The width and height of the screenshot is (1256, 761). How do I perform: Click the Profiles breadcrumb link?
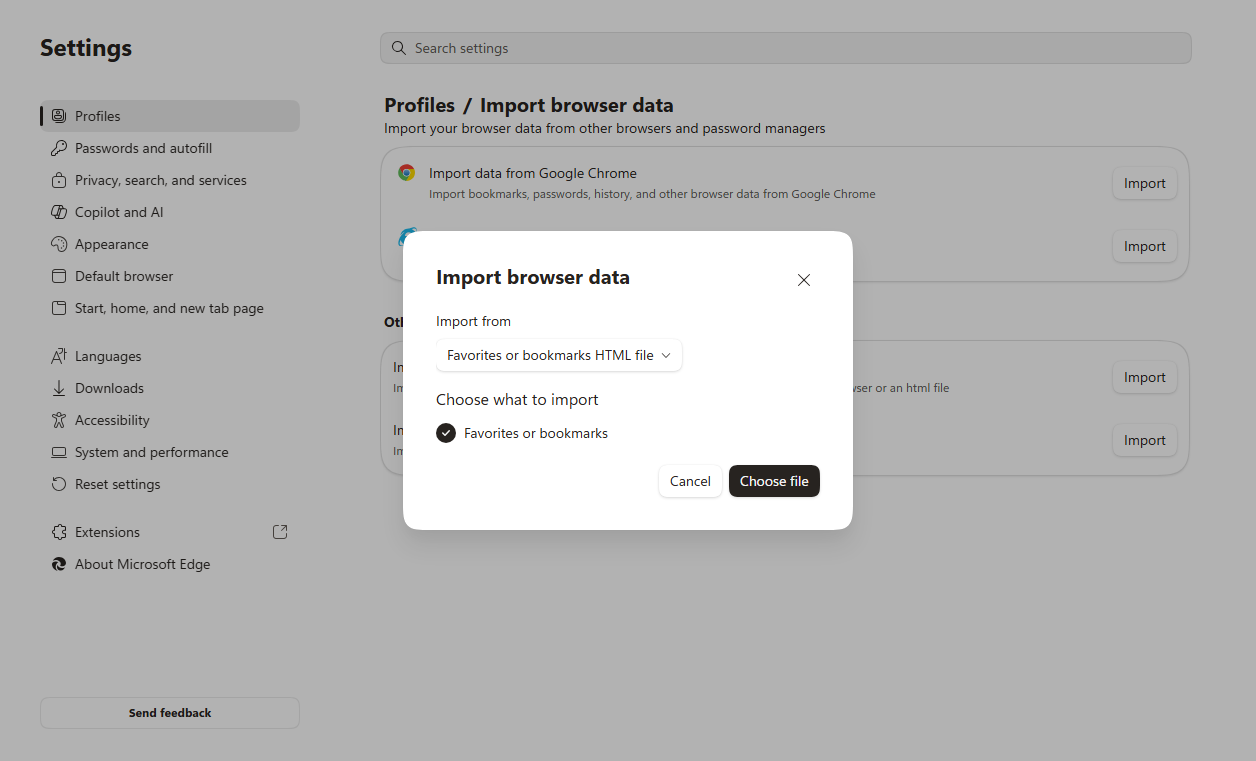click(419, 105)
